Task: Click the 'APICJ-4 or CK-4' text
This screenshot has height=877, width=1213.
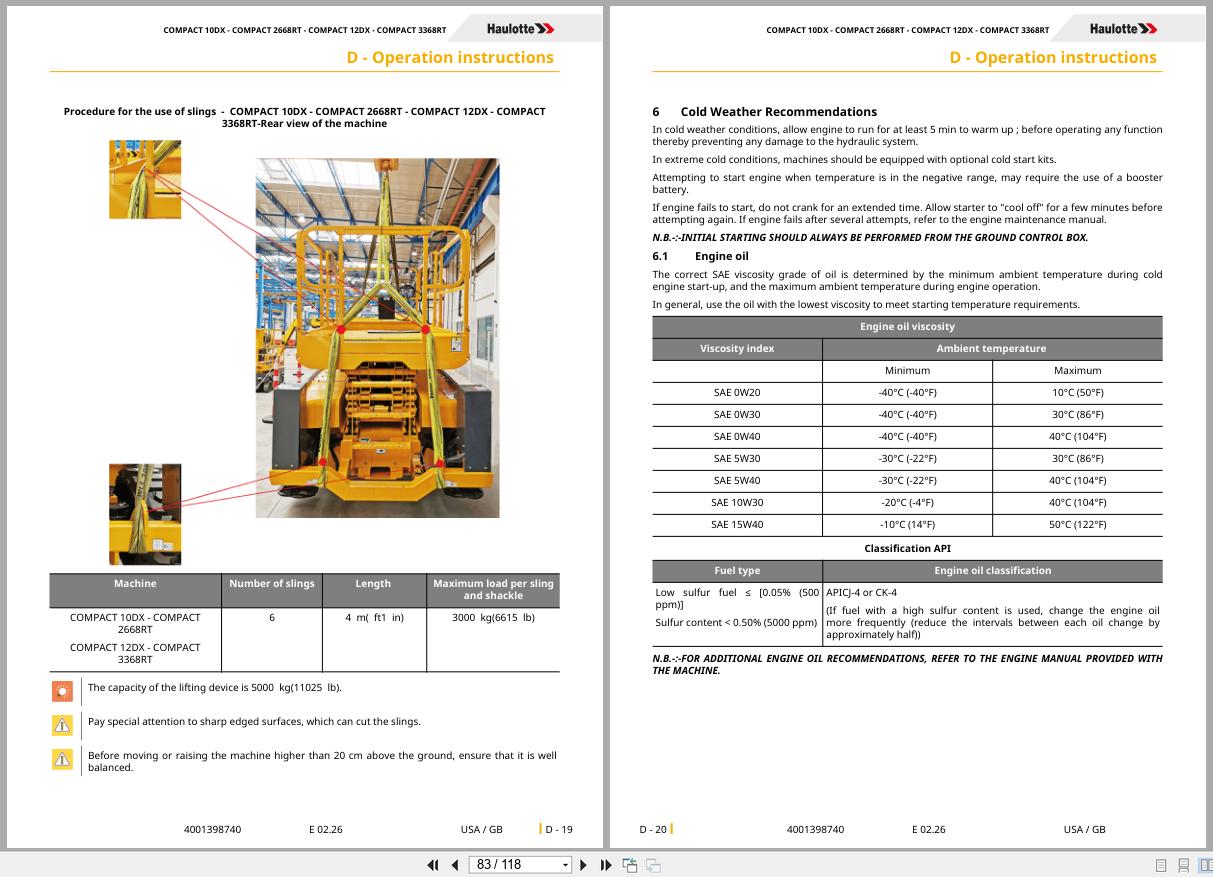Action: point(861,593)
